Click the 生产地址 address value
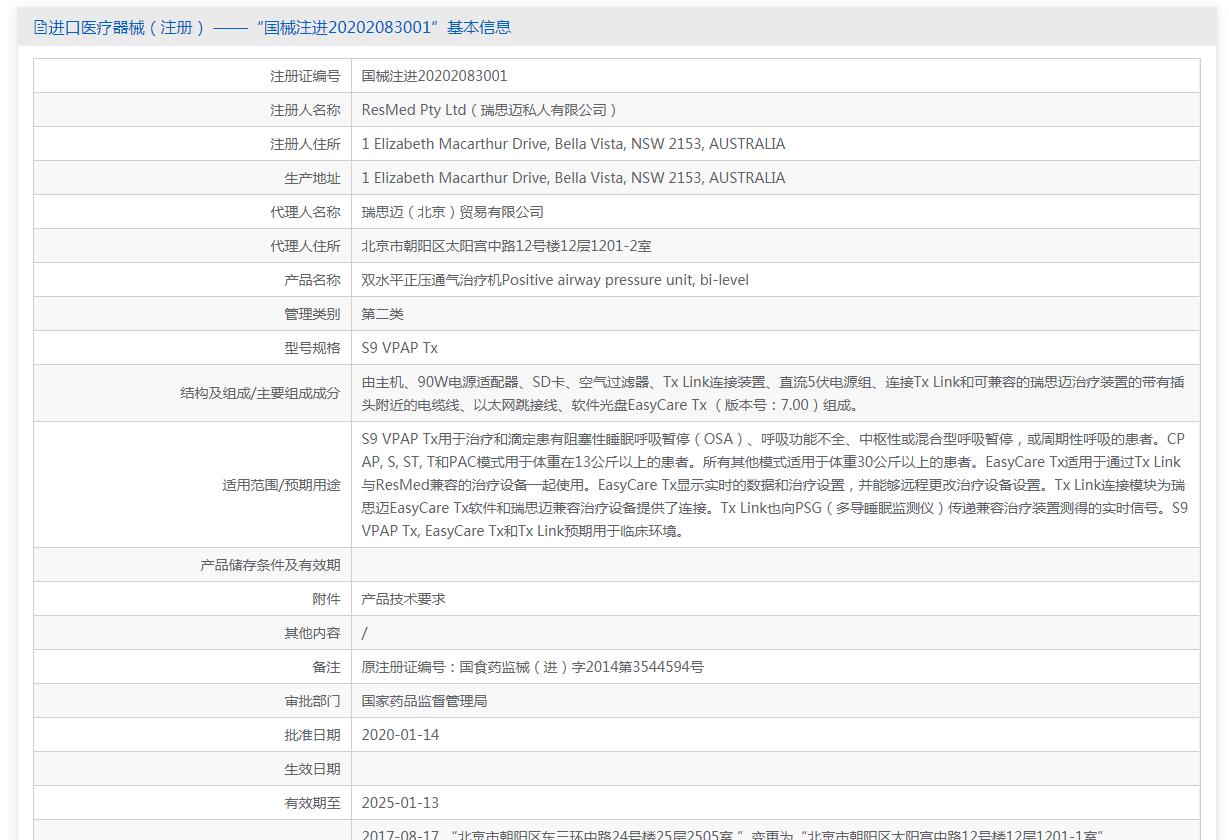 point(573,178)
